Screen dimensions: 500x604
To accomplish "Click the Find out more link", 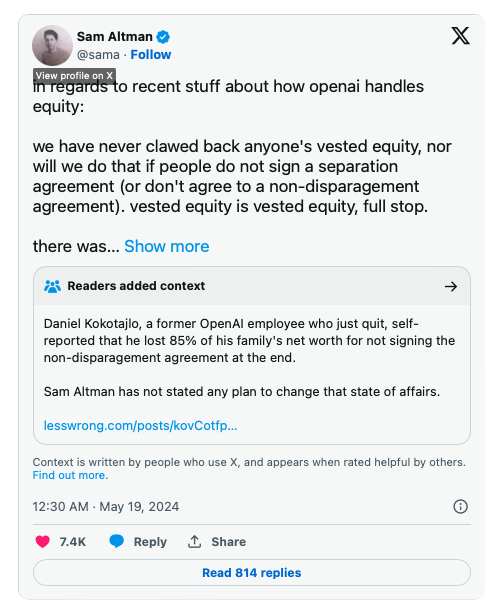I will [x=70, y=475].
